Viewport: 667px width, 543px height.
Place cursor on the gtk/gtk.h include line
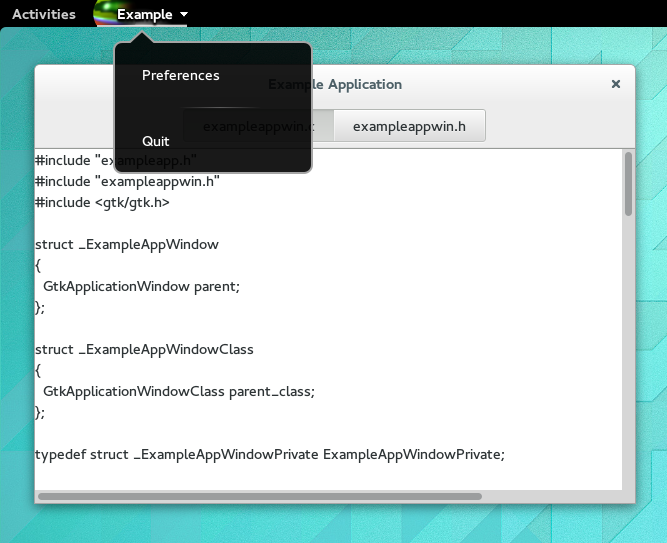(x=102, y=202)
